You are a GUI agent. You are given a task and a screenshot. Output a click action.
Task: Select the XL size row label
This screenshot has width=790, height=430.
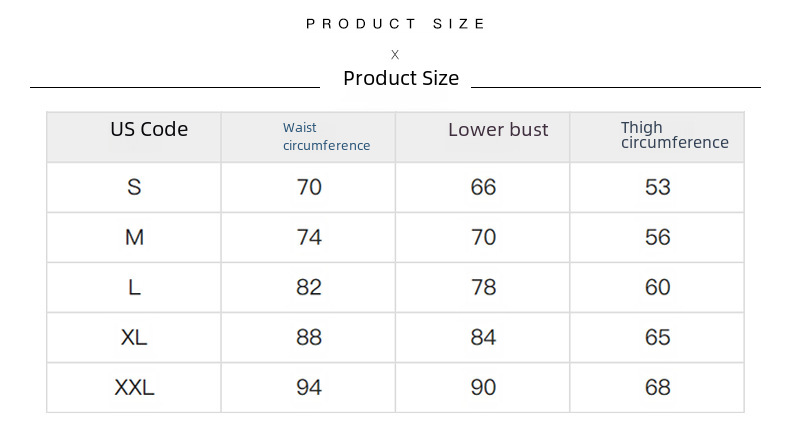point(134,337)
